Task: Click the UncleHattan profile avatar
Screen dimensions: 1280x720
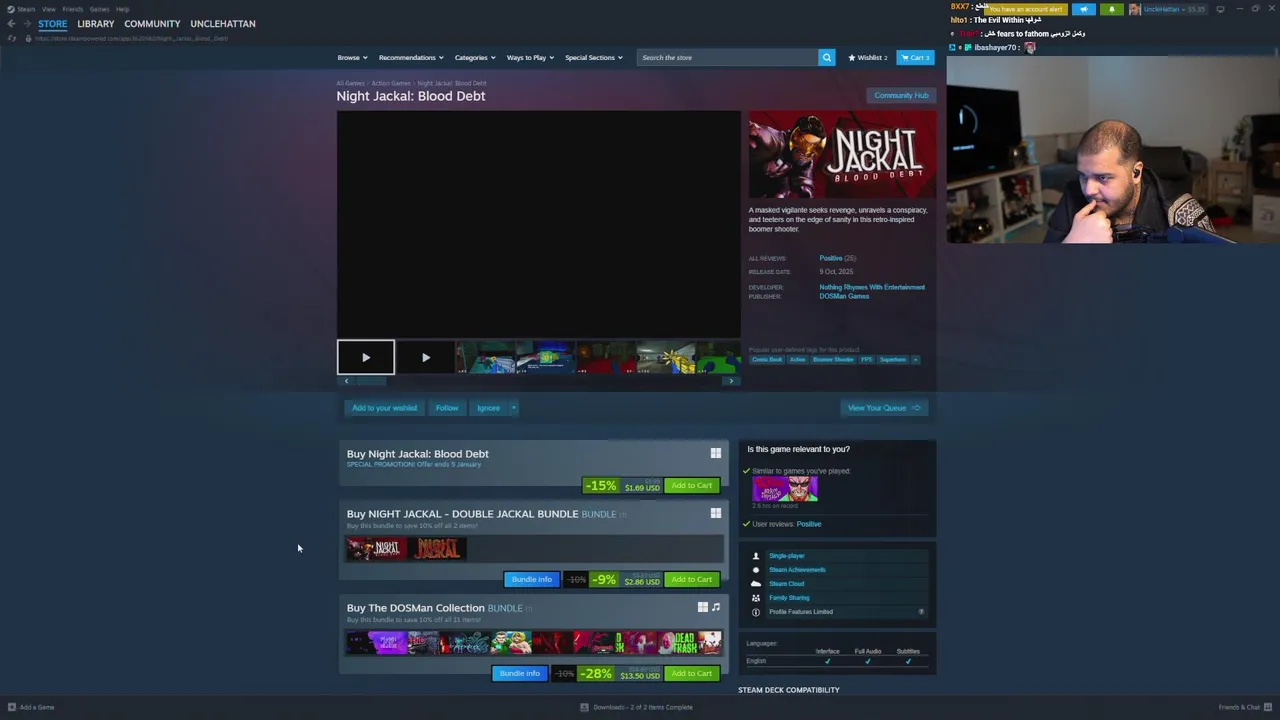Action: tap(1134, 9)
